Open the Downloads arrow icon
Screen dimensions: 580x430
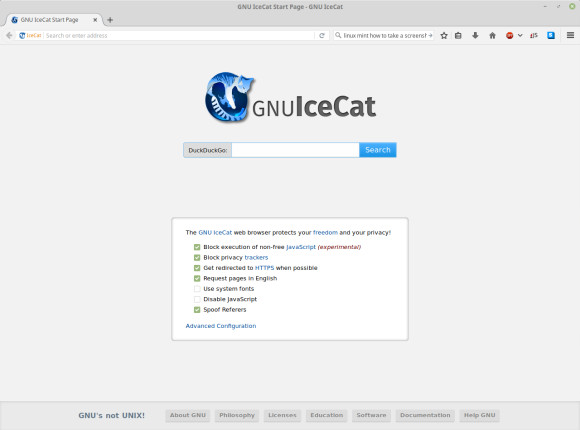[x=475, y=36]
